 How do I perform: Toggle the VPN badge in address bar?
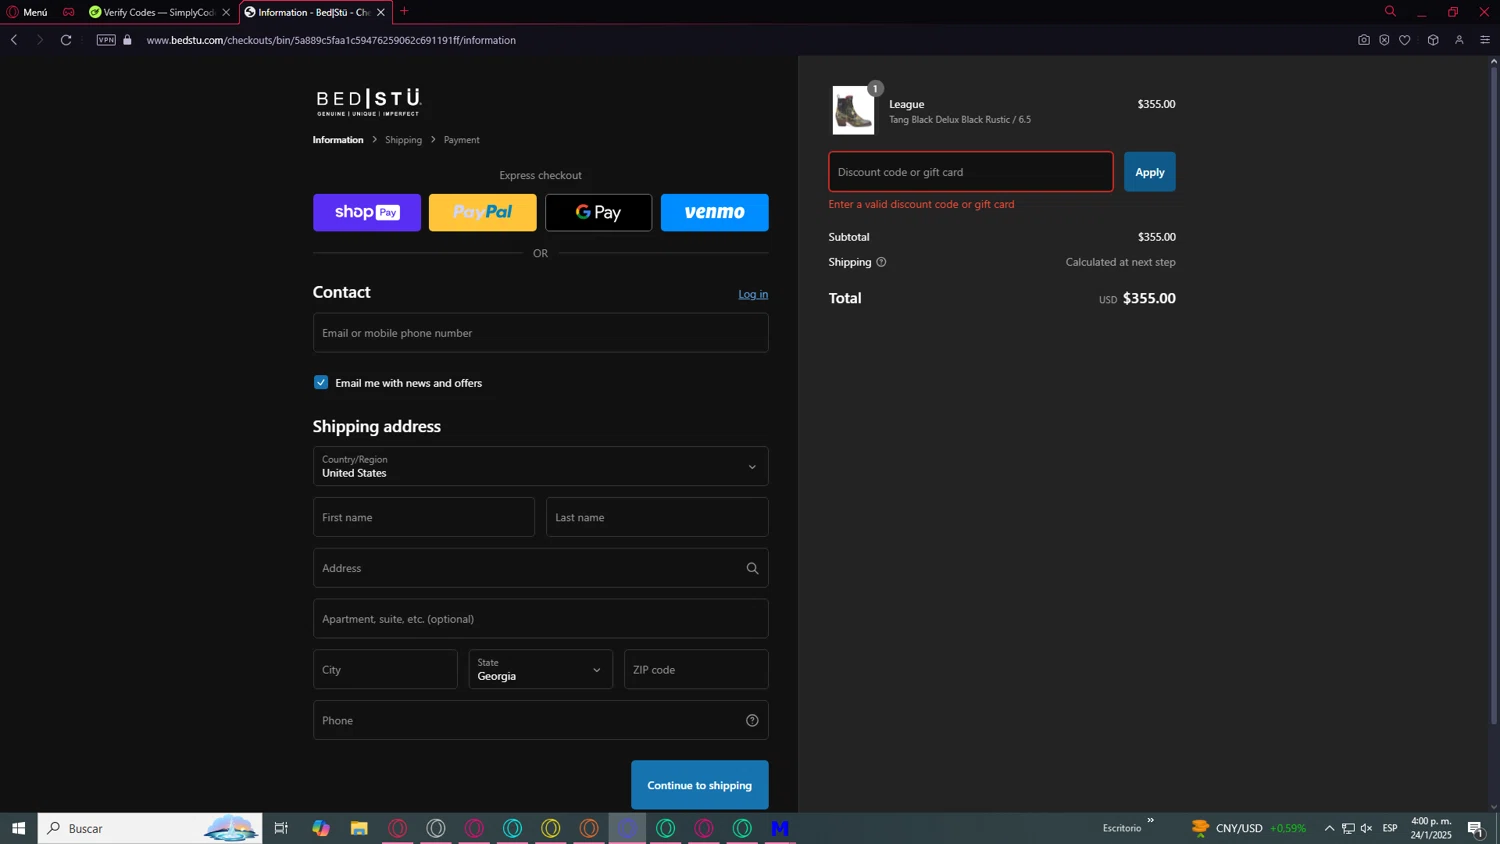[x=106, y=40]
